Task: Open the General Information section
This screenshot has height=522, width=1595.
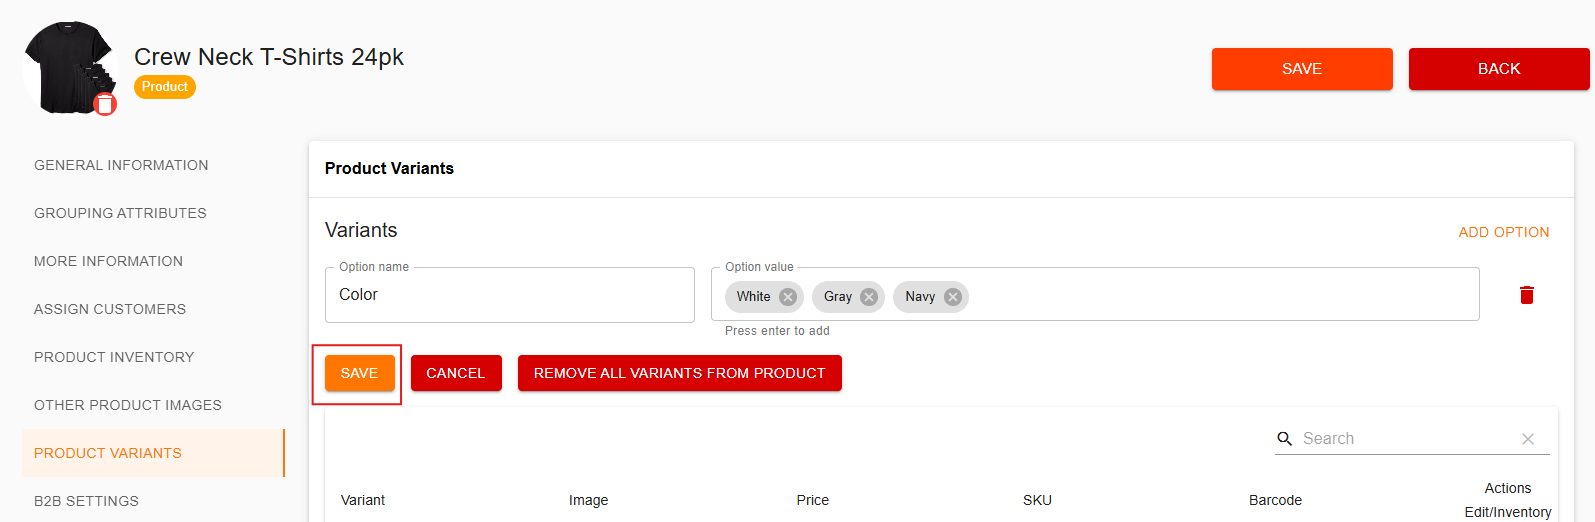Action: (x=121, y=165)
